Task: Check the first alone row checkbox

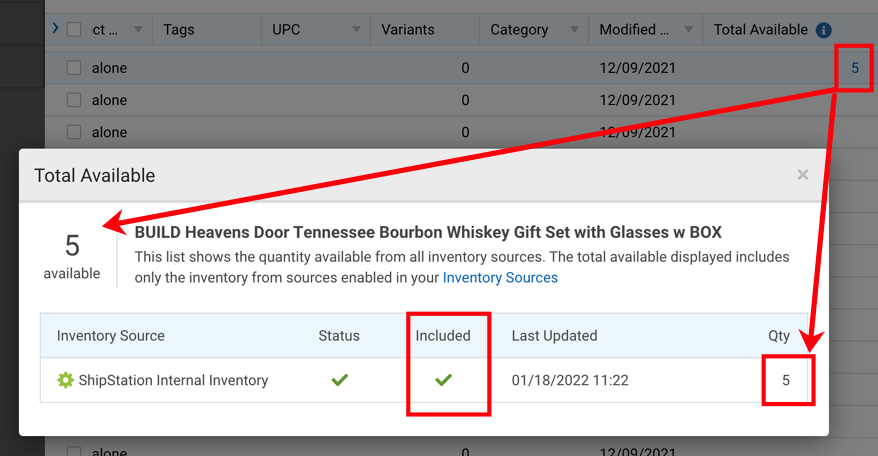Action: point(74,68)
